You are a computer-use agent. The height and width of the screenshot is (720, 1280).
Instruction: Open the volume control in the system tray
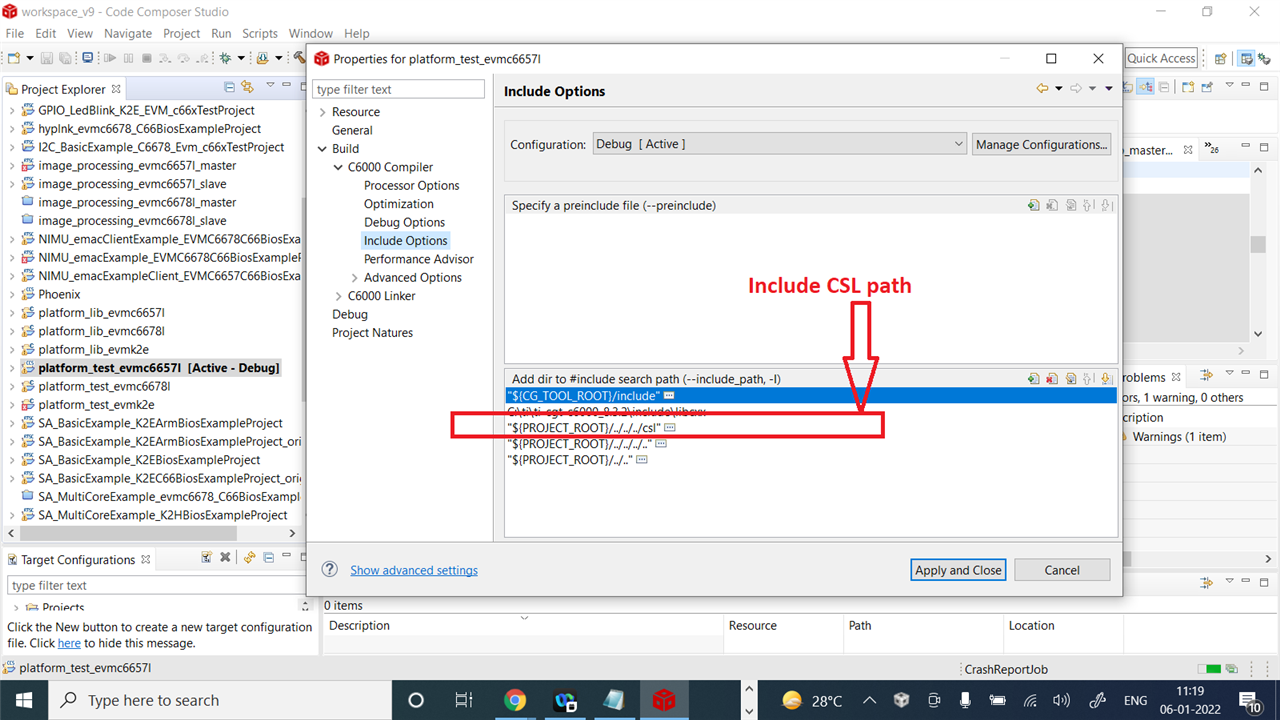tap(1062, 700)
